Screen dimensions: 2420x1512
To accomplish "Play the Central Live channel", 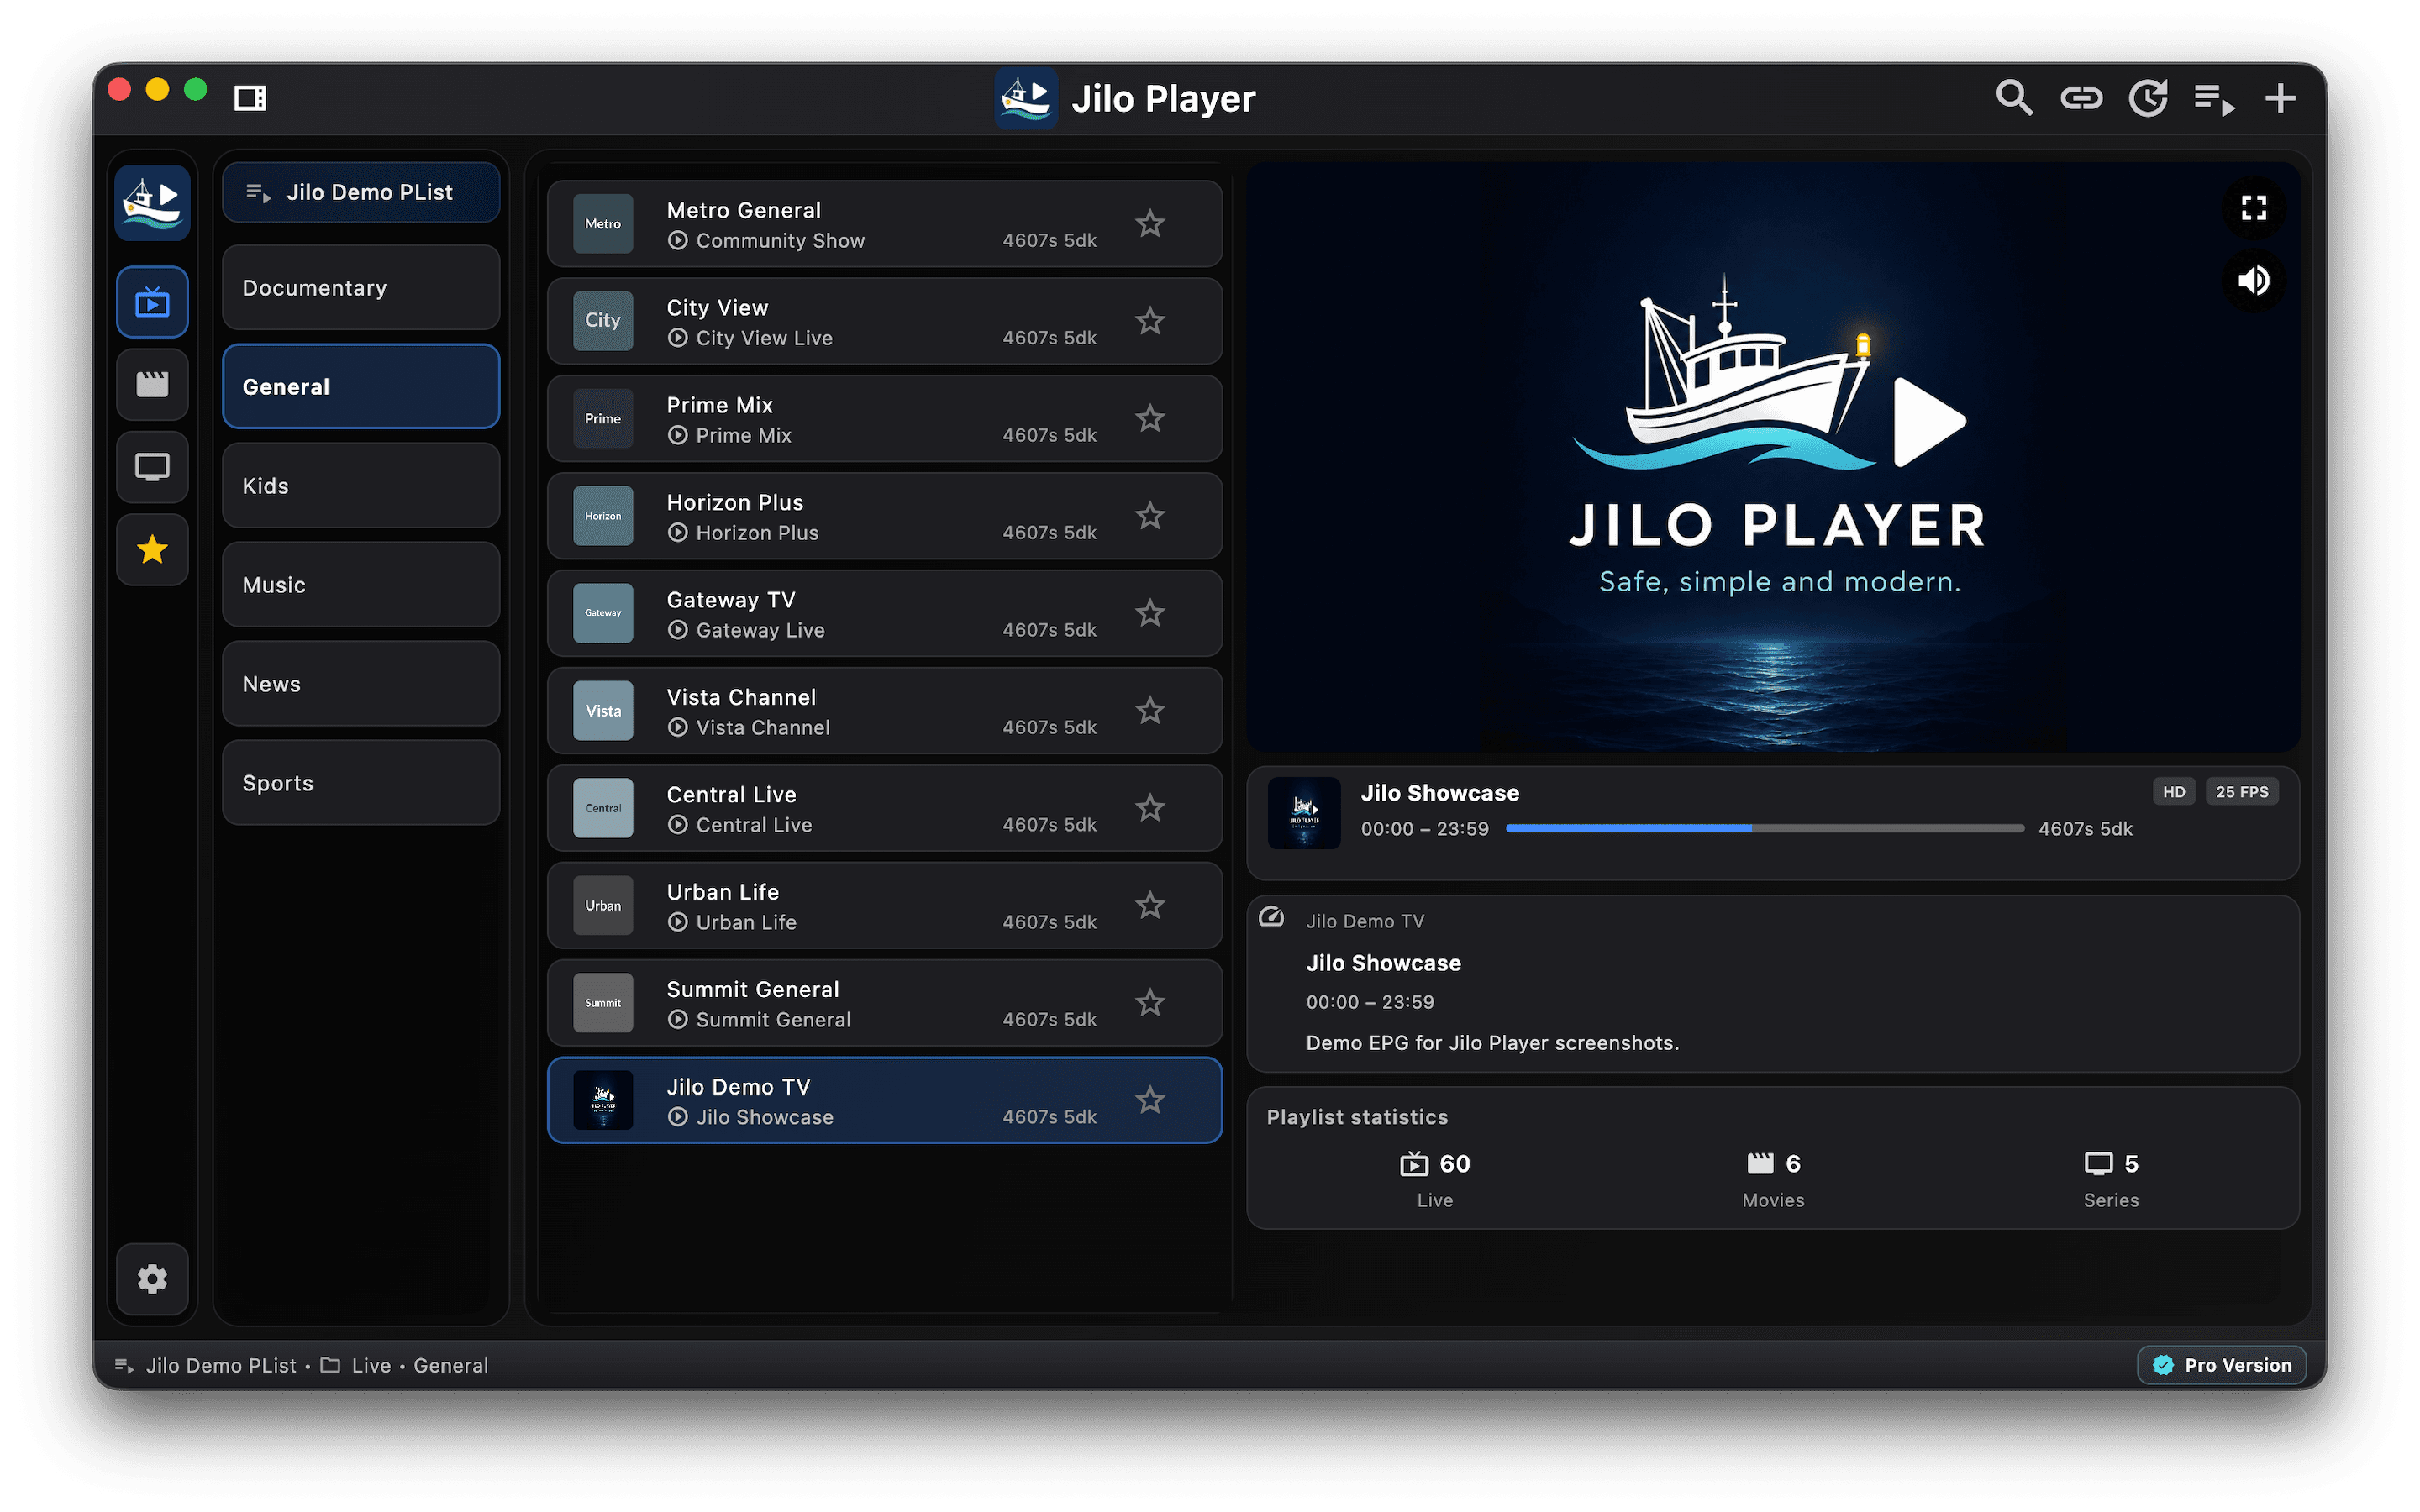I will [885, 808].
